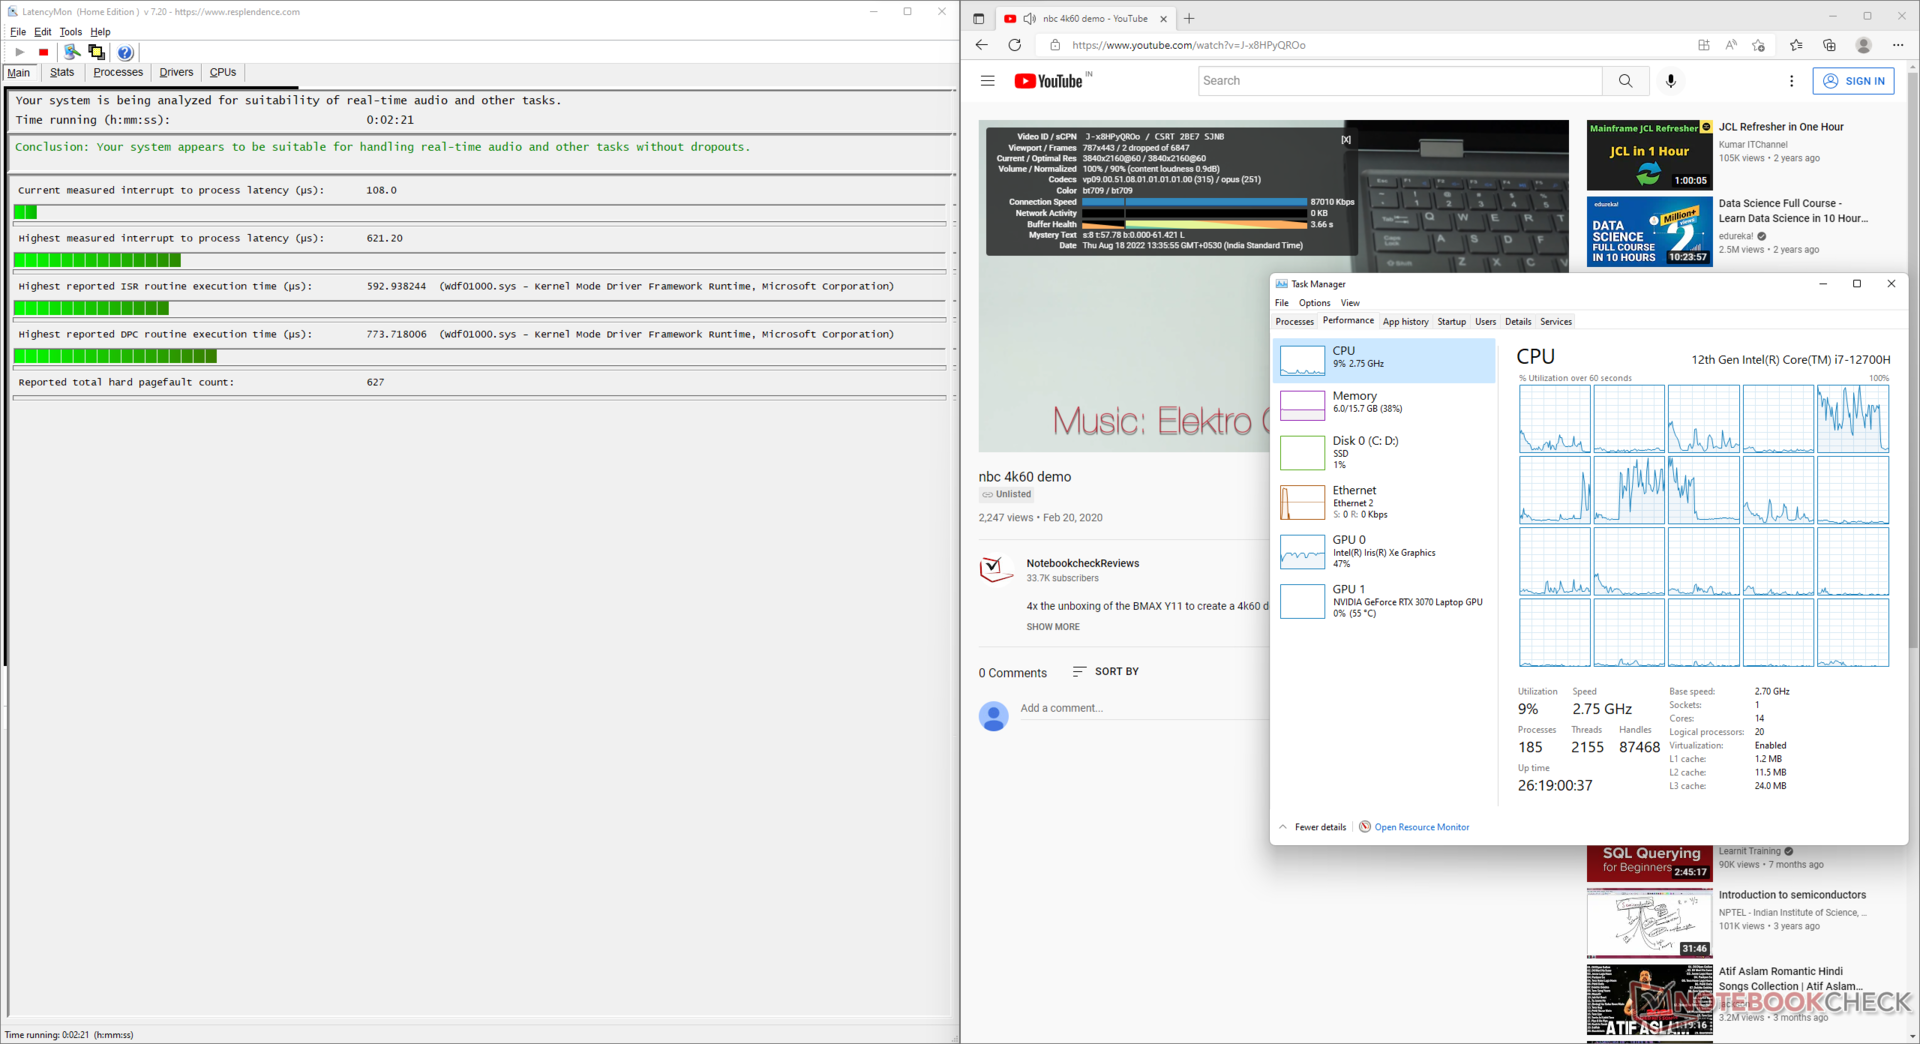Open Introduction to semiconductors video thumbnail
Viewport: 1920px width, 1044px height.
(x=1649, y=923)
